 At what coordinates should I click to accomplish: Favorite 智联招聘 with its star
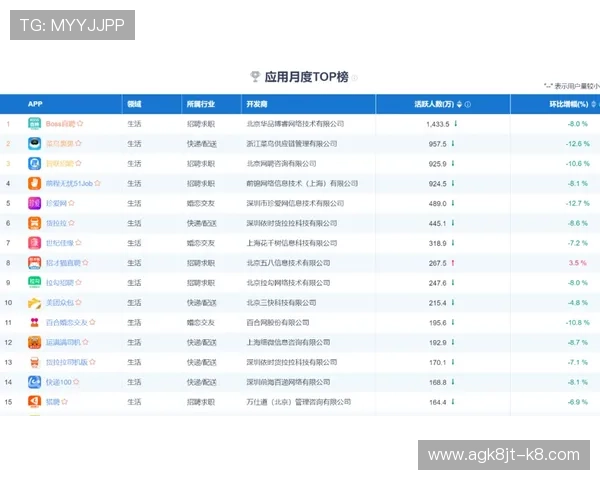pos(78,163)
